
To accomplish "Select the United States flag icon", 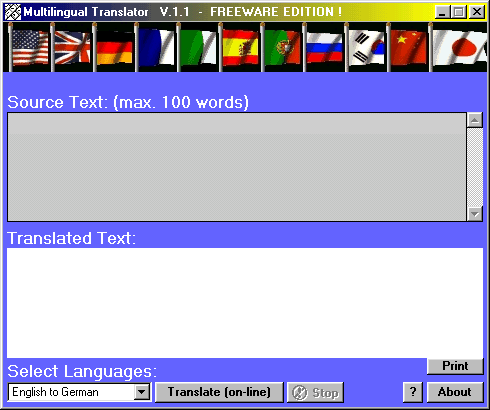I will coord(29,47).
